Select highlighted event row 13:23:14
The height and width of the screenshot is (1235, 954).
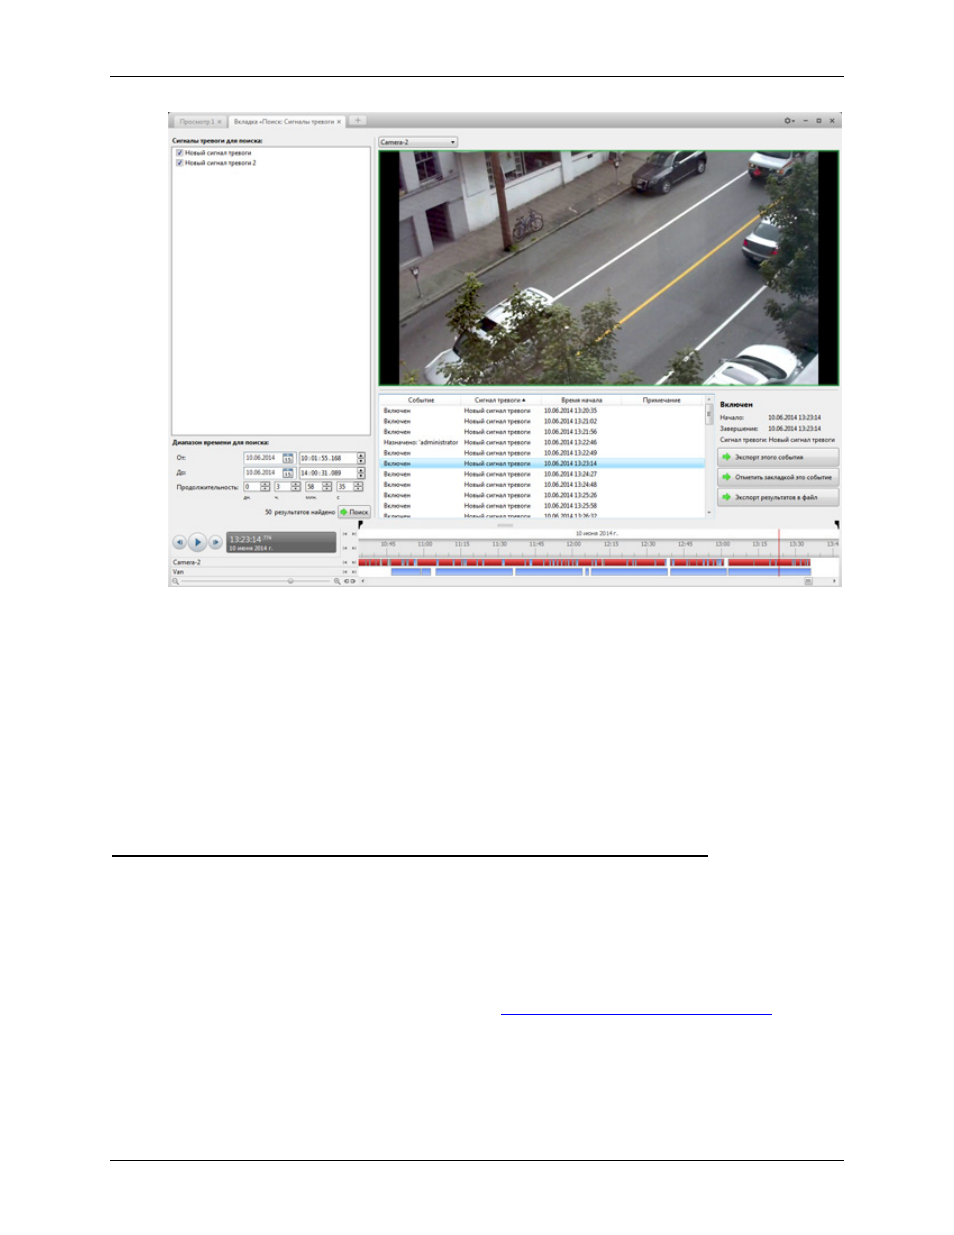point(542,464)
